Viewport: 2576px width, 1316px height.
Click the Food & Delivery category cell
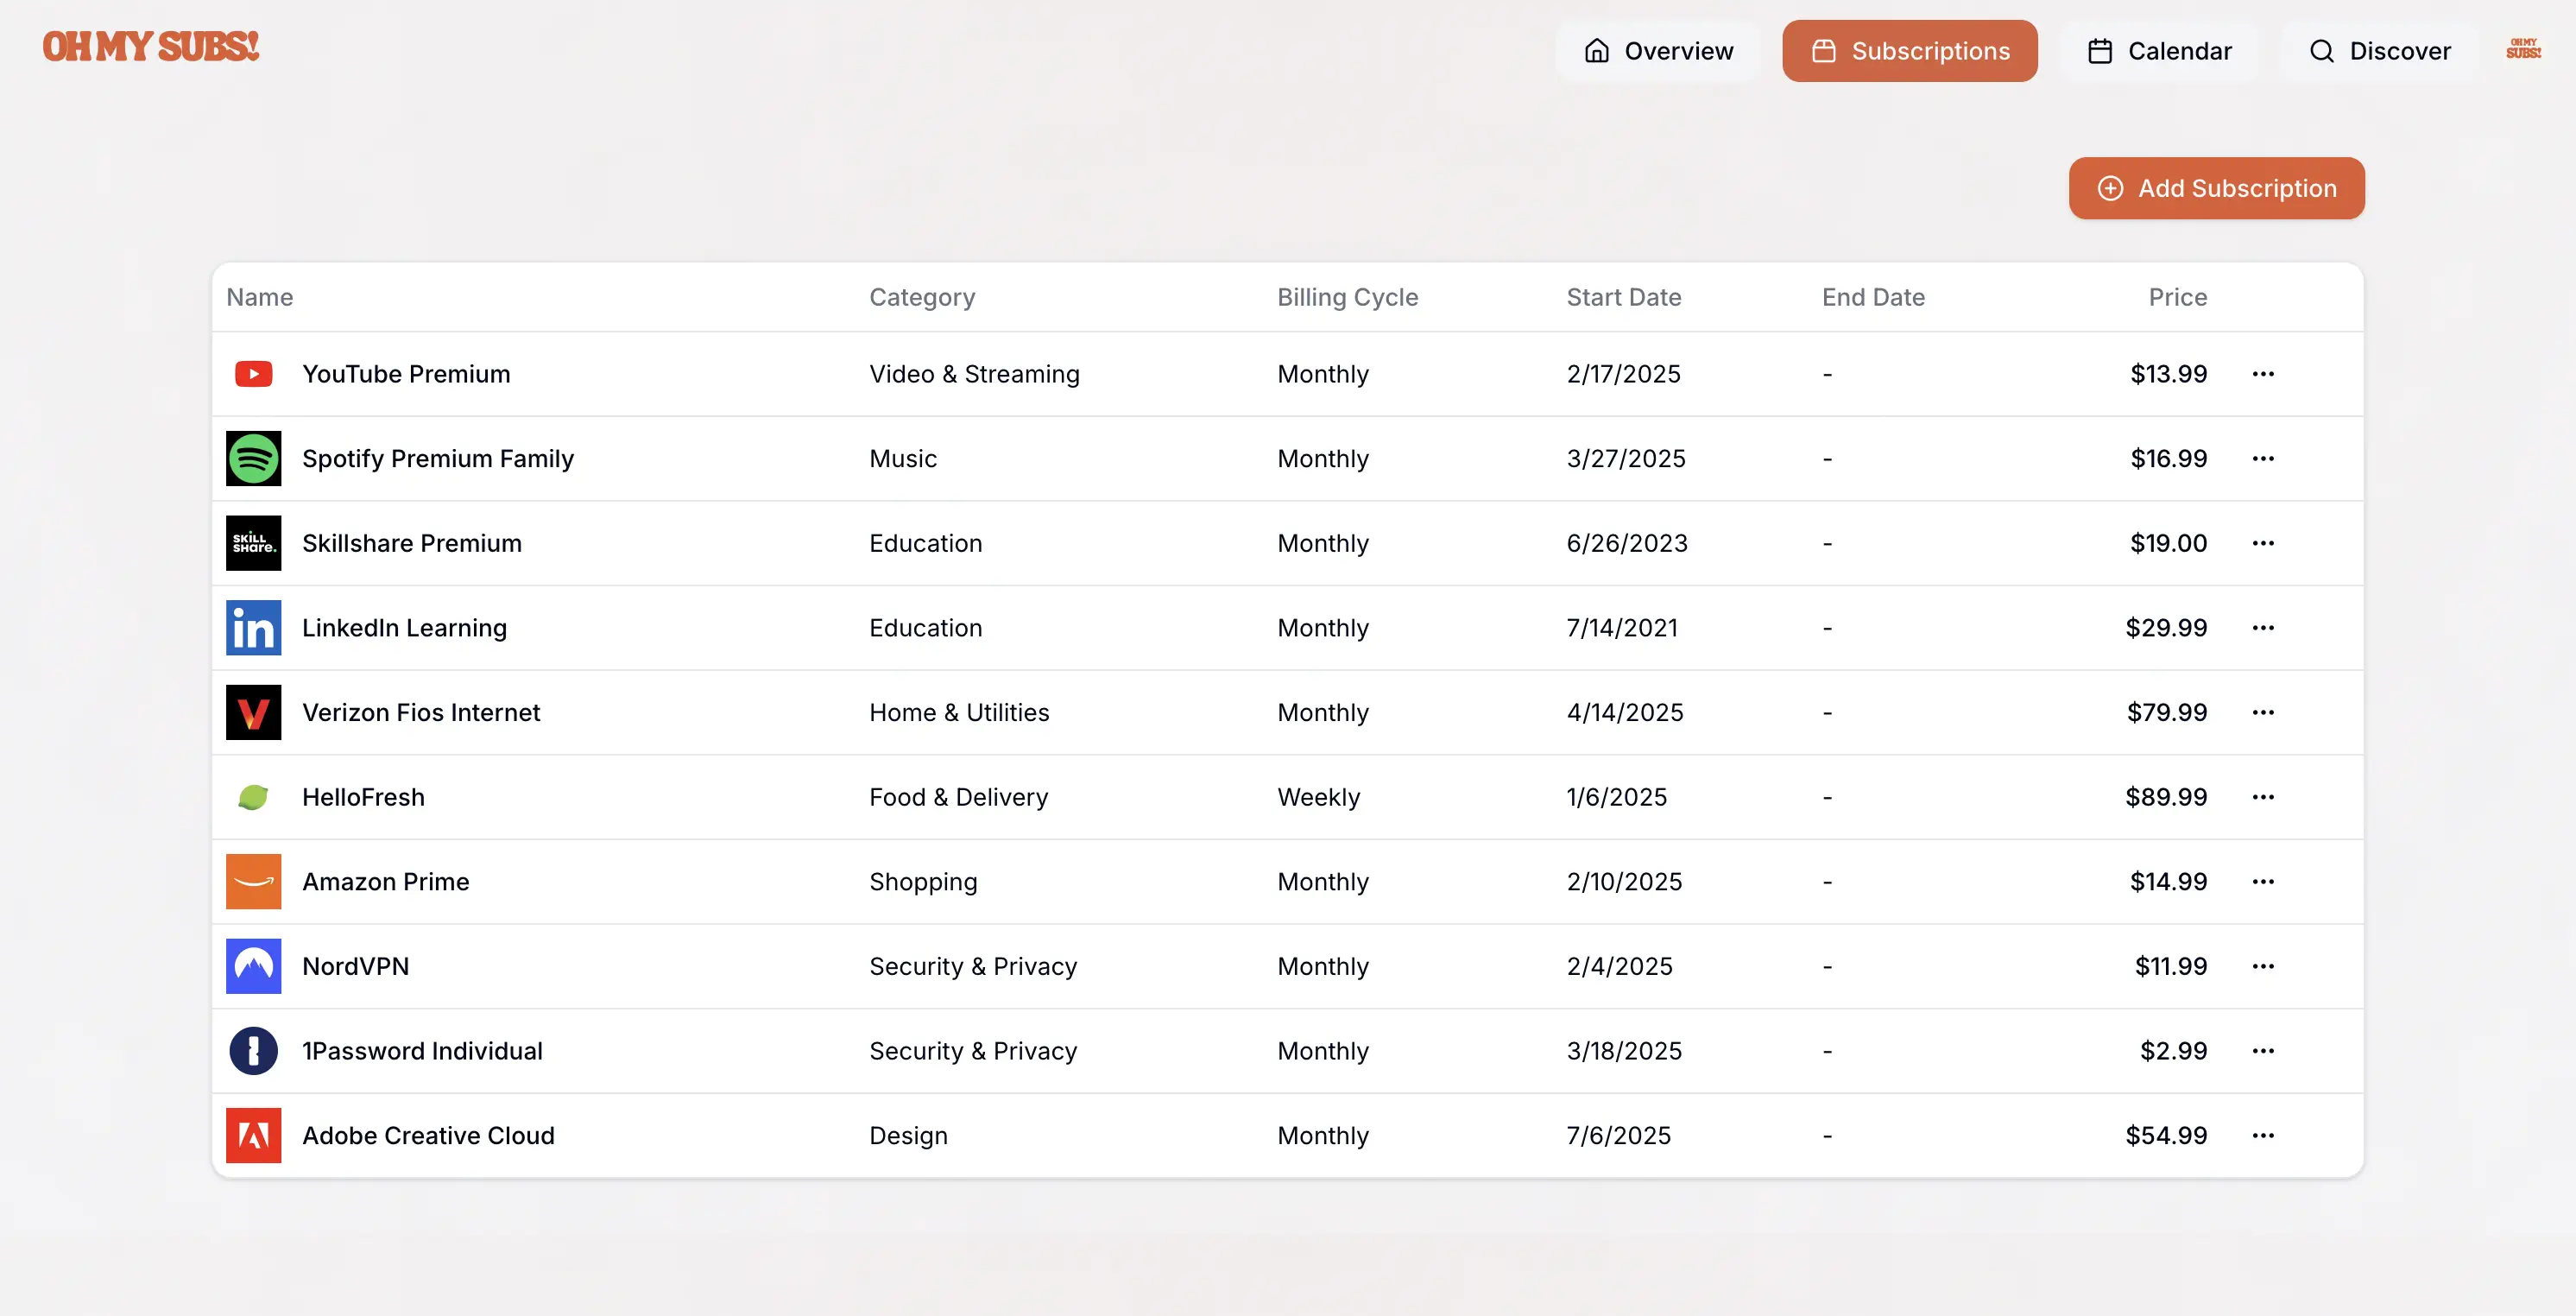pyautogui.click(x=958, y=797)
